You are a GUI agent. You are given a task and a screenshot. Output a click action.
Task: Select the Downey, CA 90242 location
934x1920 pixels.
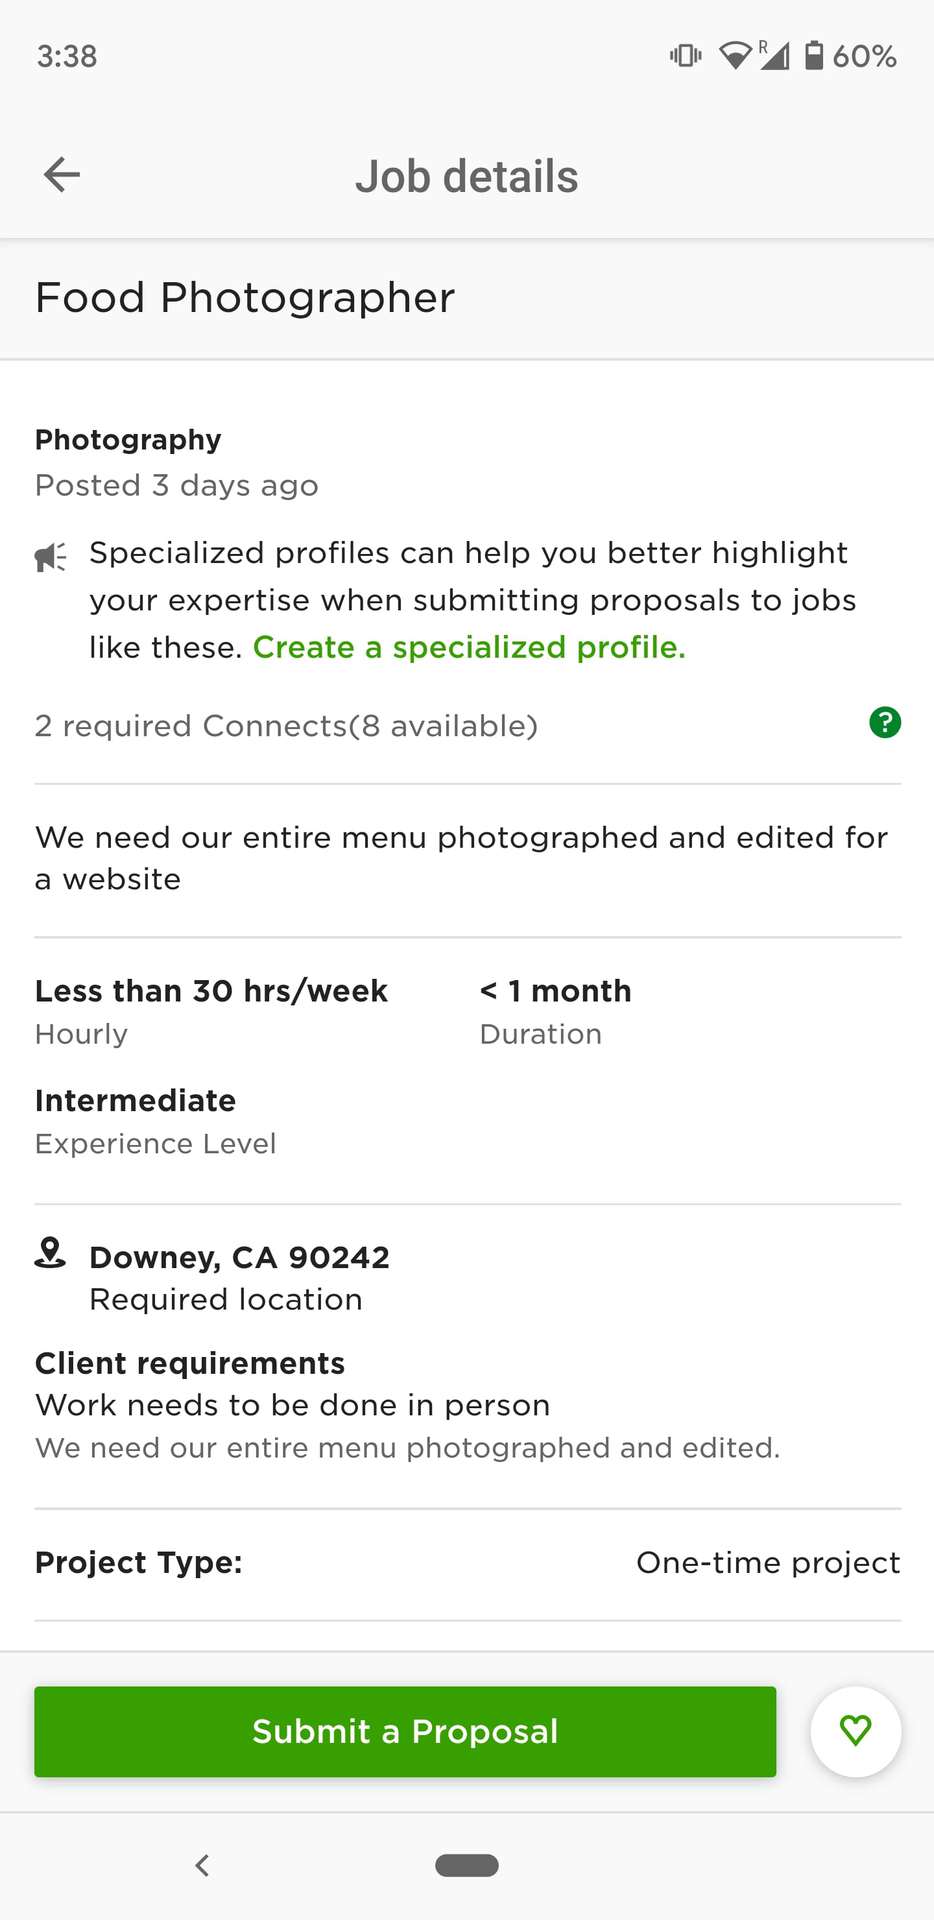coord(239,1257)
